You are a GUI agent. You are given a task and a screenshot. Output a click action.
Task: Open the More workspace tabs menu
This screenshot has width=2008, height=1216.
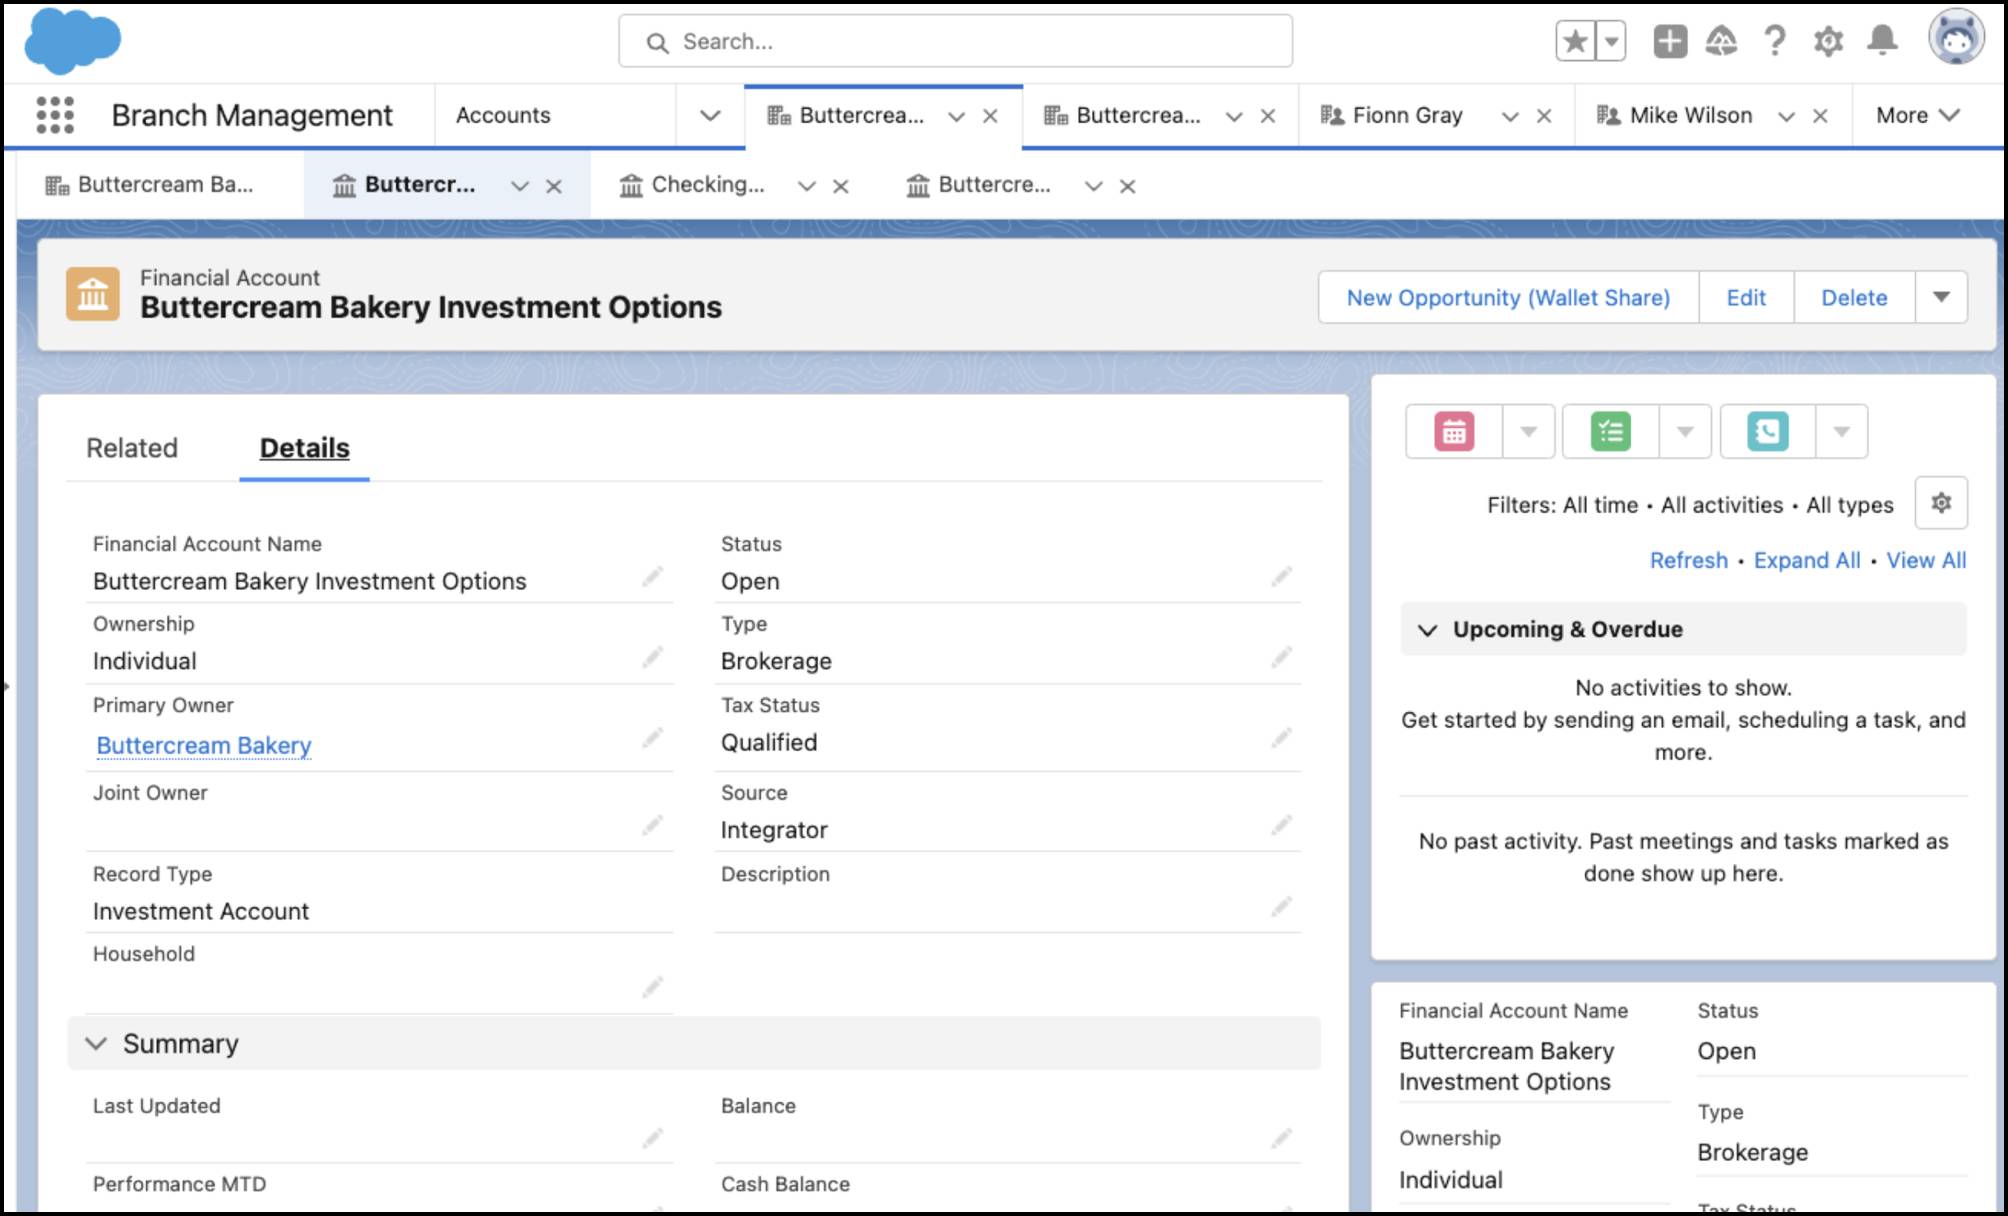pyautogui.click(x=1917, y=115)
